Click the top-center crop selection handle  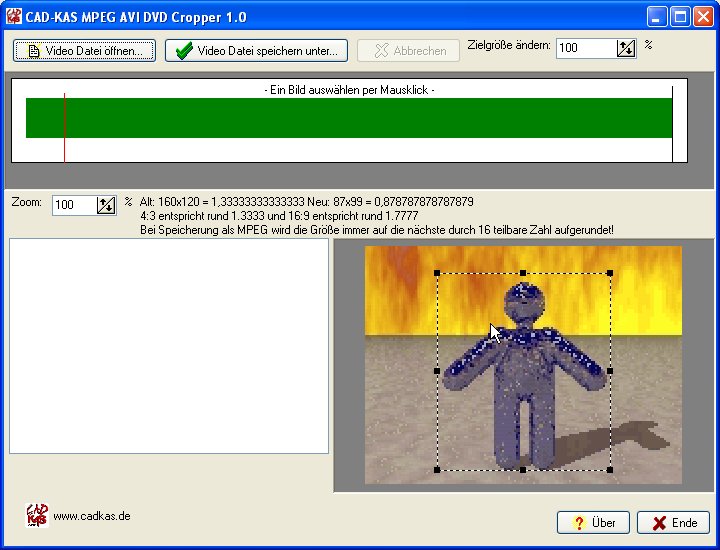coord(523,273)
